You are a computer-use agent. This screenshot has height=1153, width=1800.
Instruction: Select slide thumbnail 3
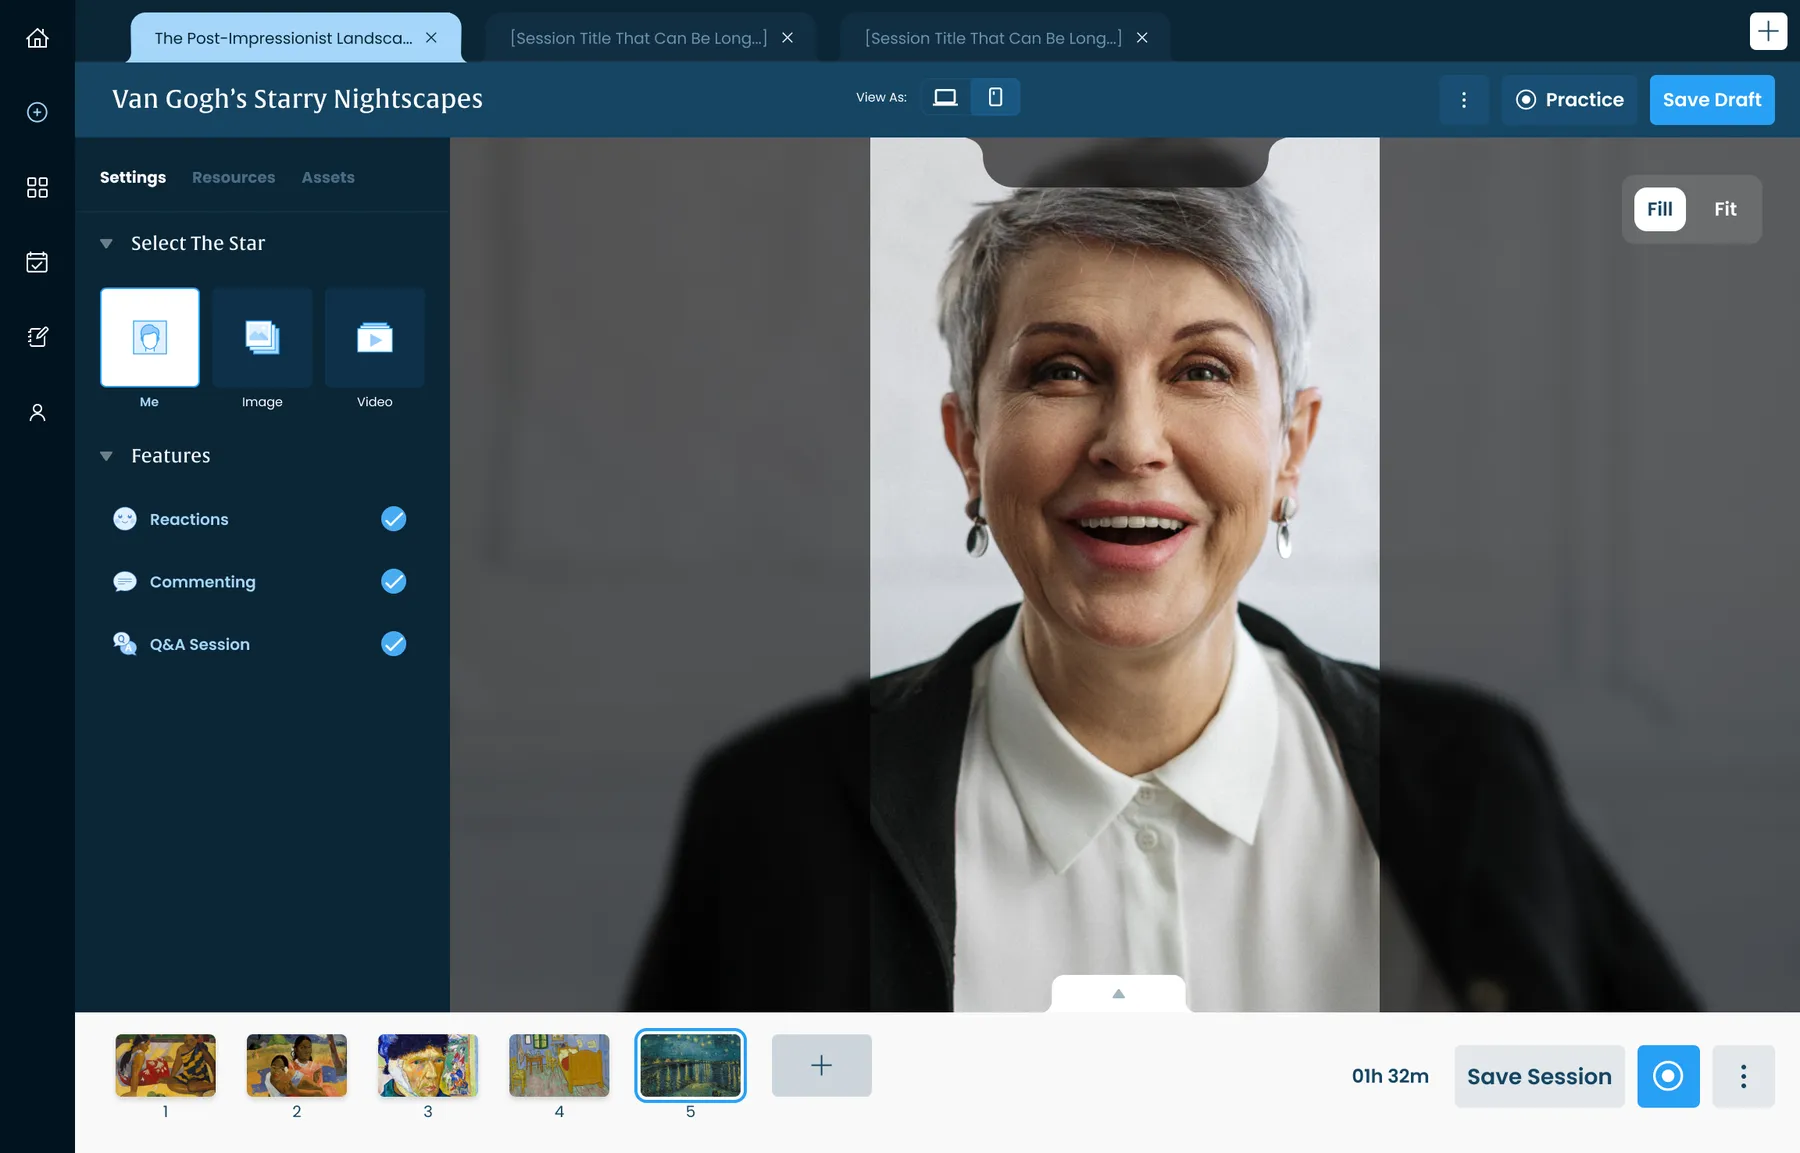coord(428,1065)
